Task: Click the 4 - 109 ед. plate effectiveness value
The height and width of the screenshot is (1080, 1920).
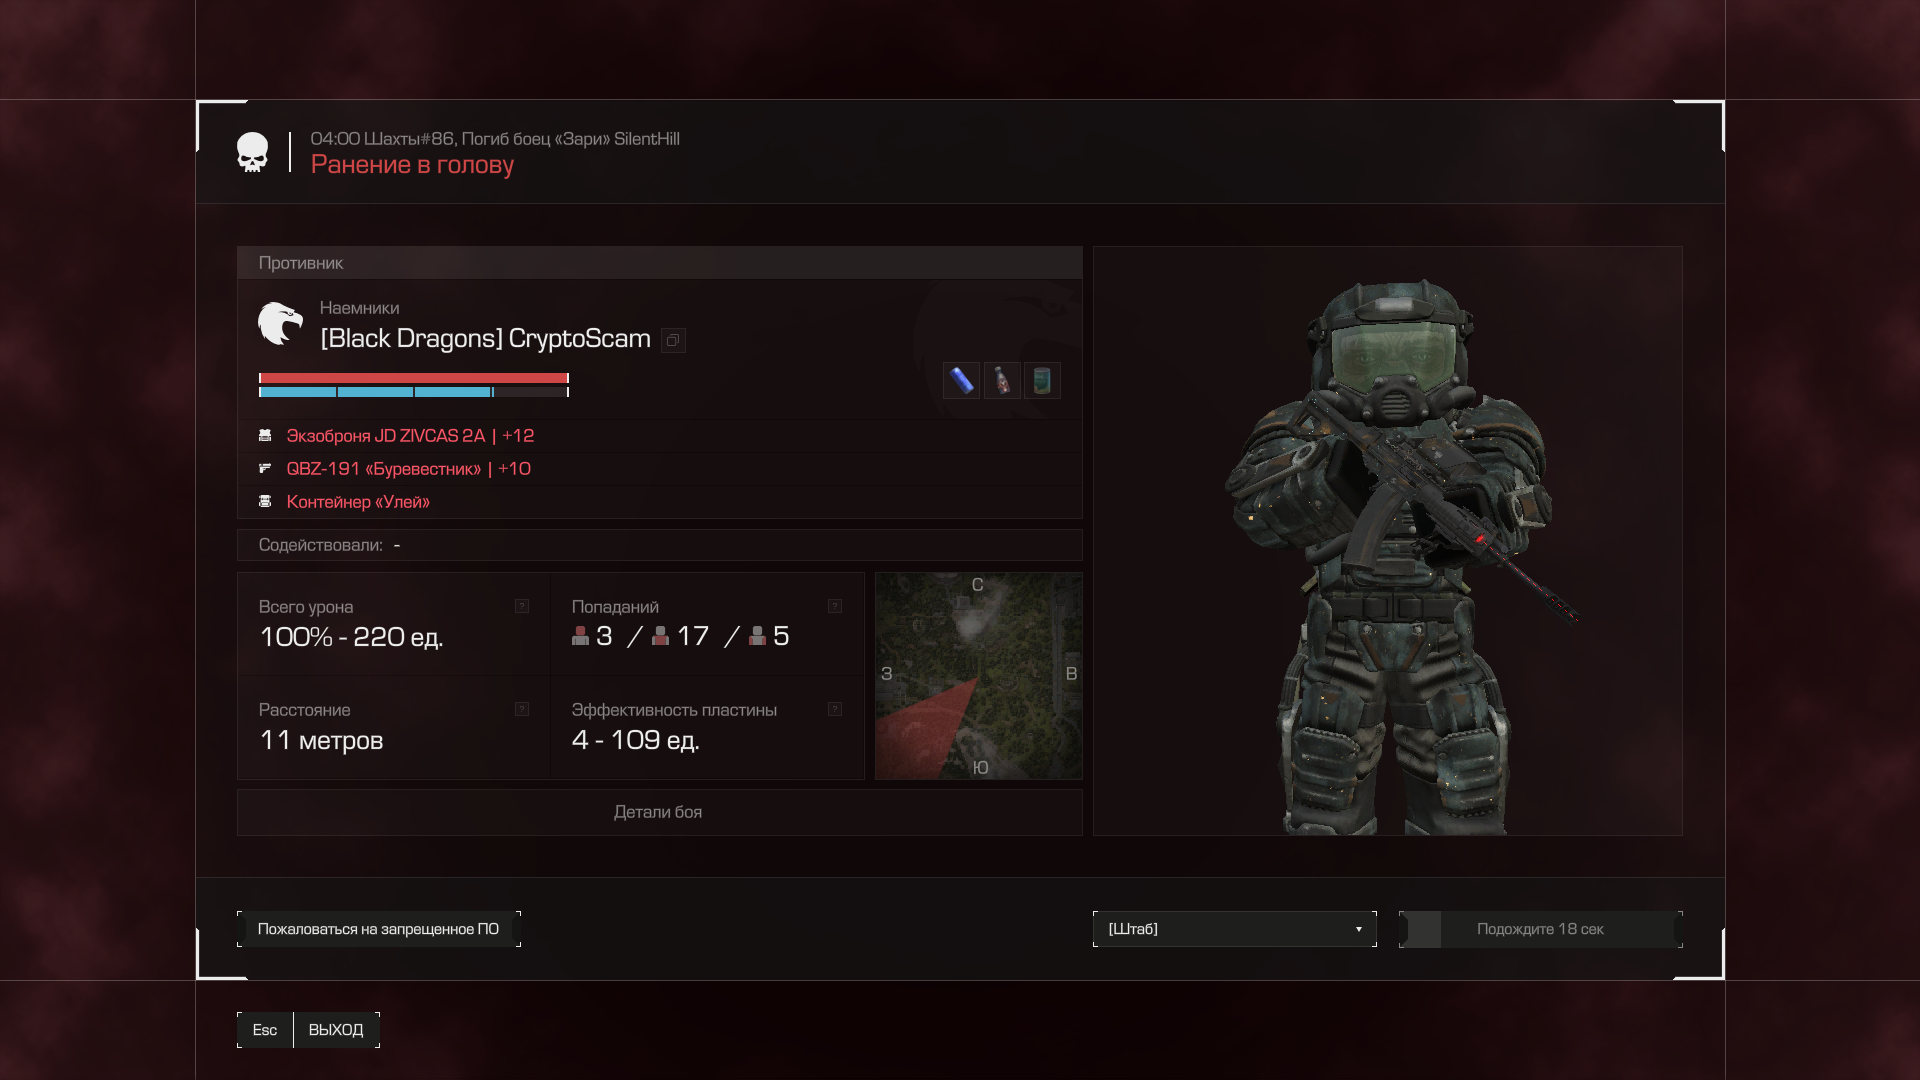Action: [635, 740]
